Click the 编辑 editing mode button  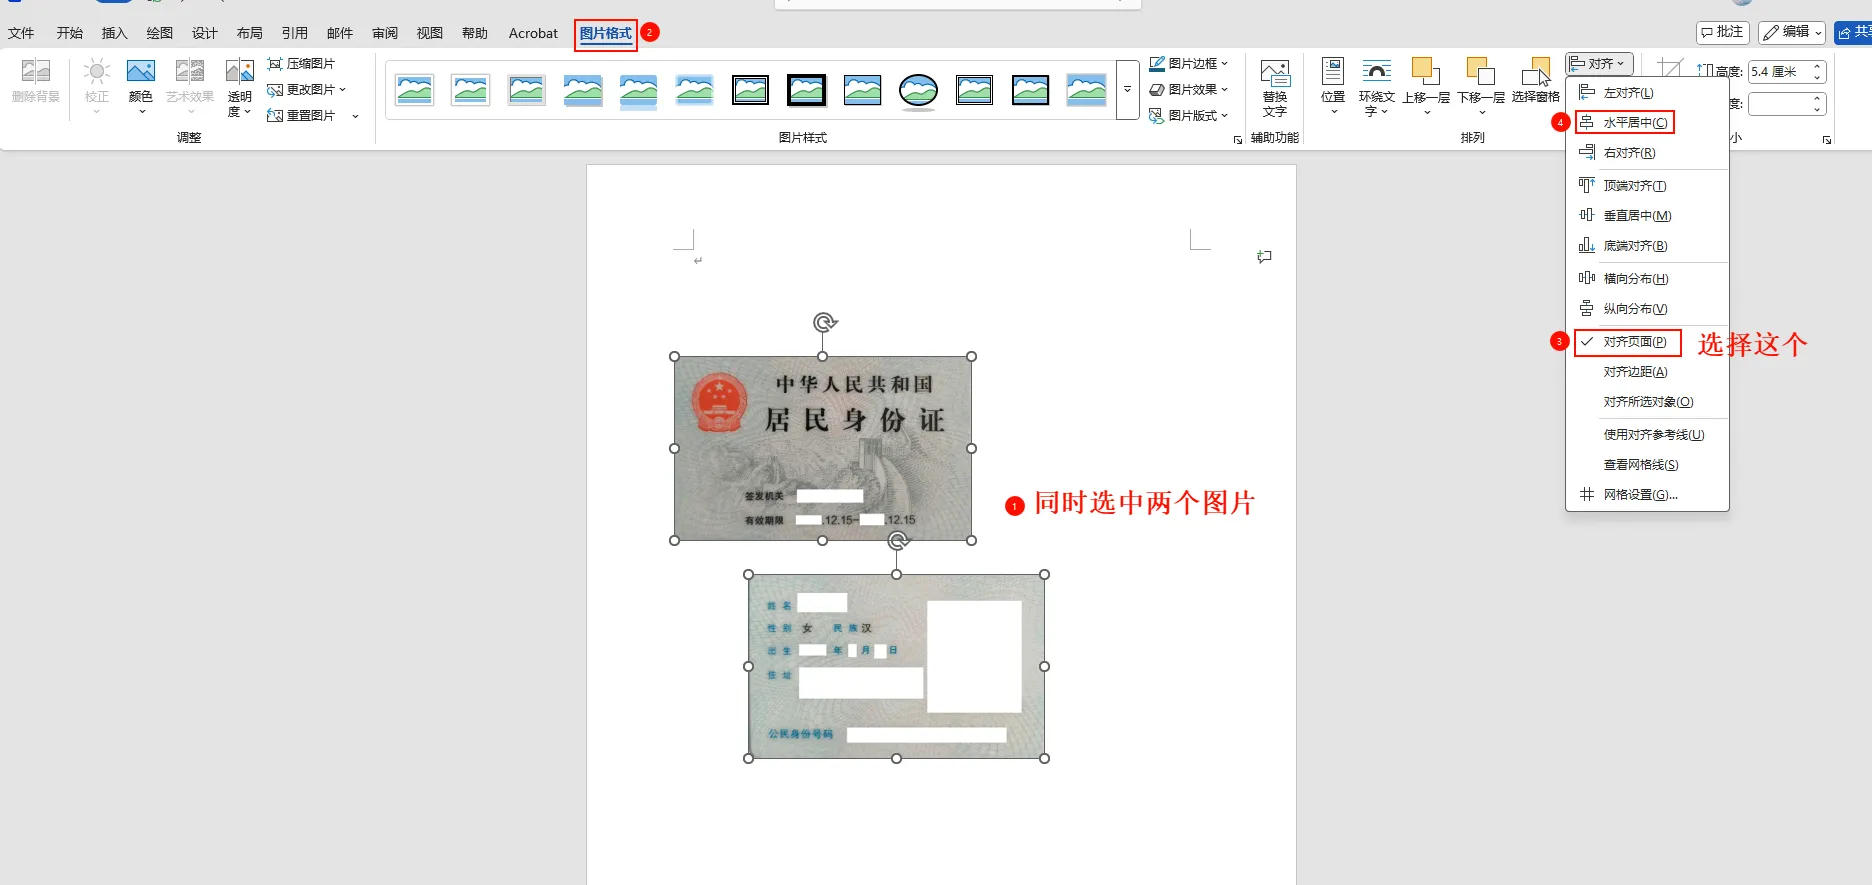tap(1792, 32)
